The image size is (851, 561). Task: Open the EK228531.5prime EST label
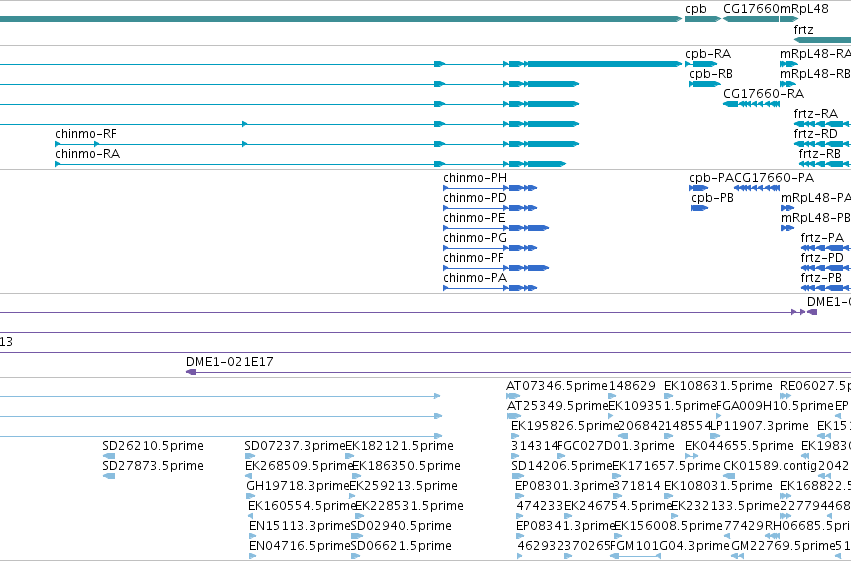point(409,506)
